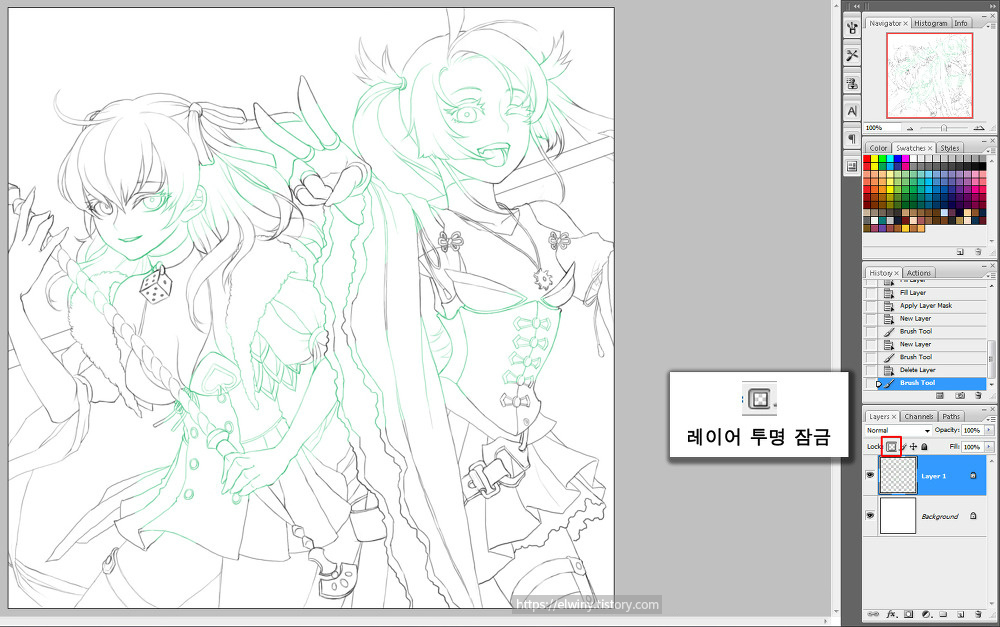Viewport: 1000px width, 627px height.
Task: Hide Layer 1 with its eye icon
Action: point(870,475)
